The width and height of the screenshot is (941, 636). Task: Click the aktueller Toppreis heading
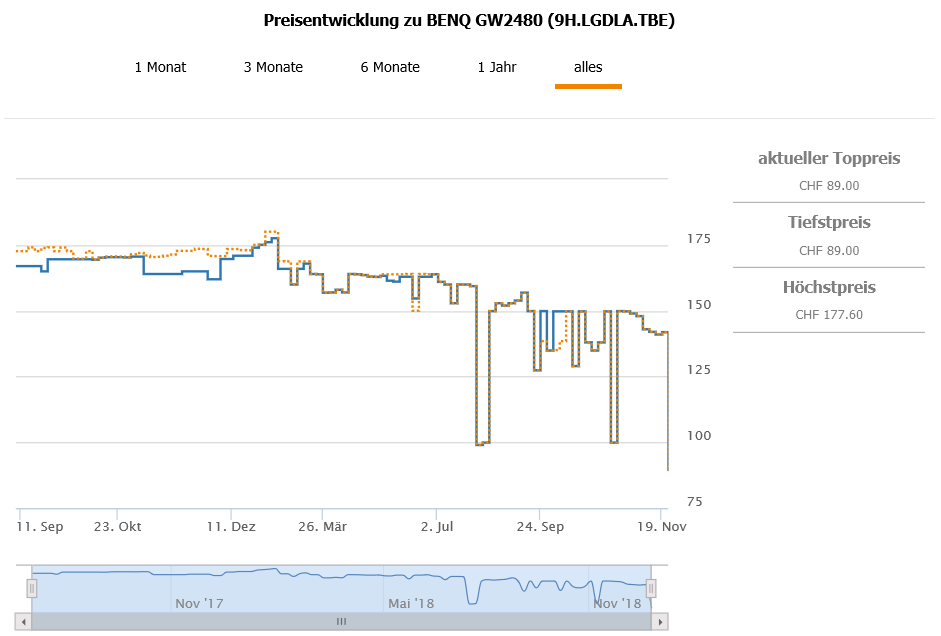829,158
